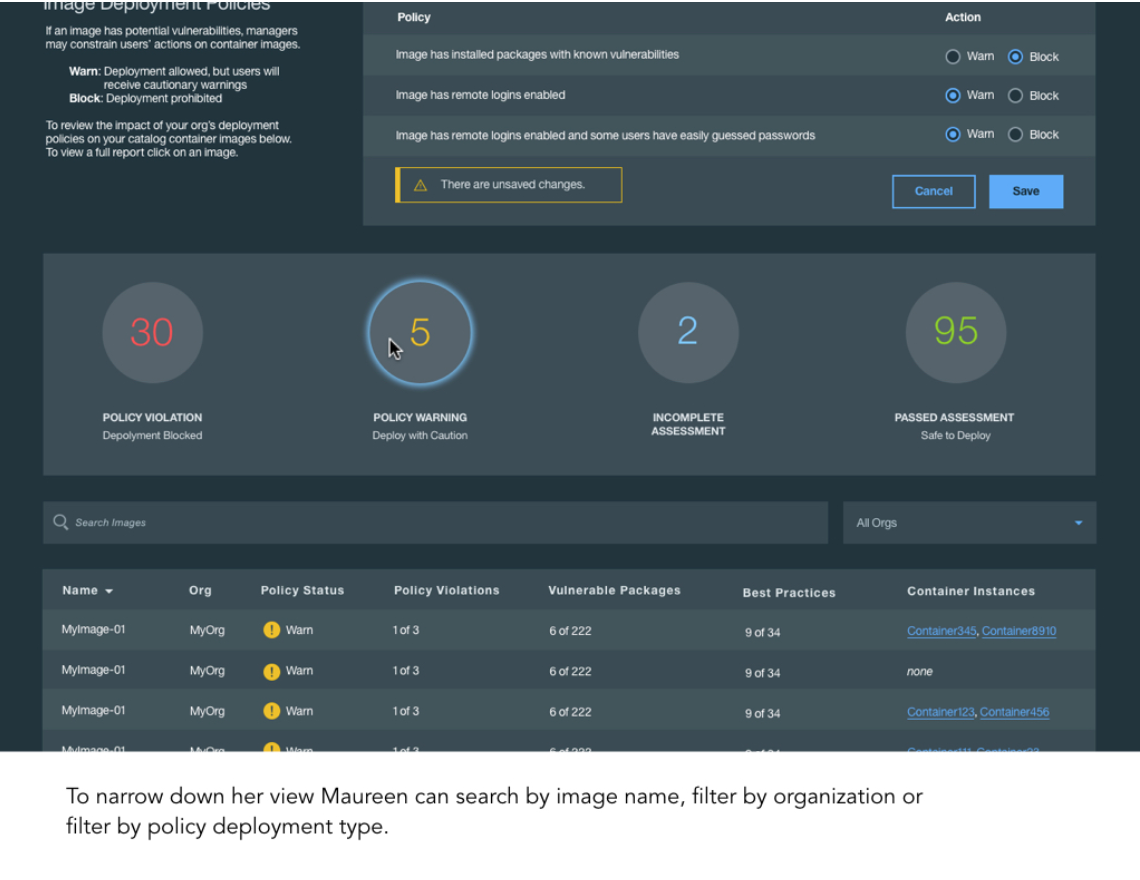Click the Policy Status column header

(x=302, y=591)
